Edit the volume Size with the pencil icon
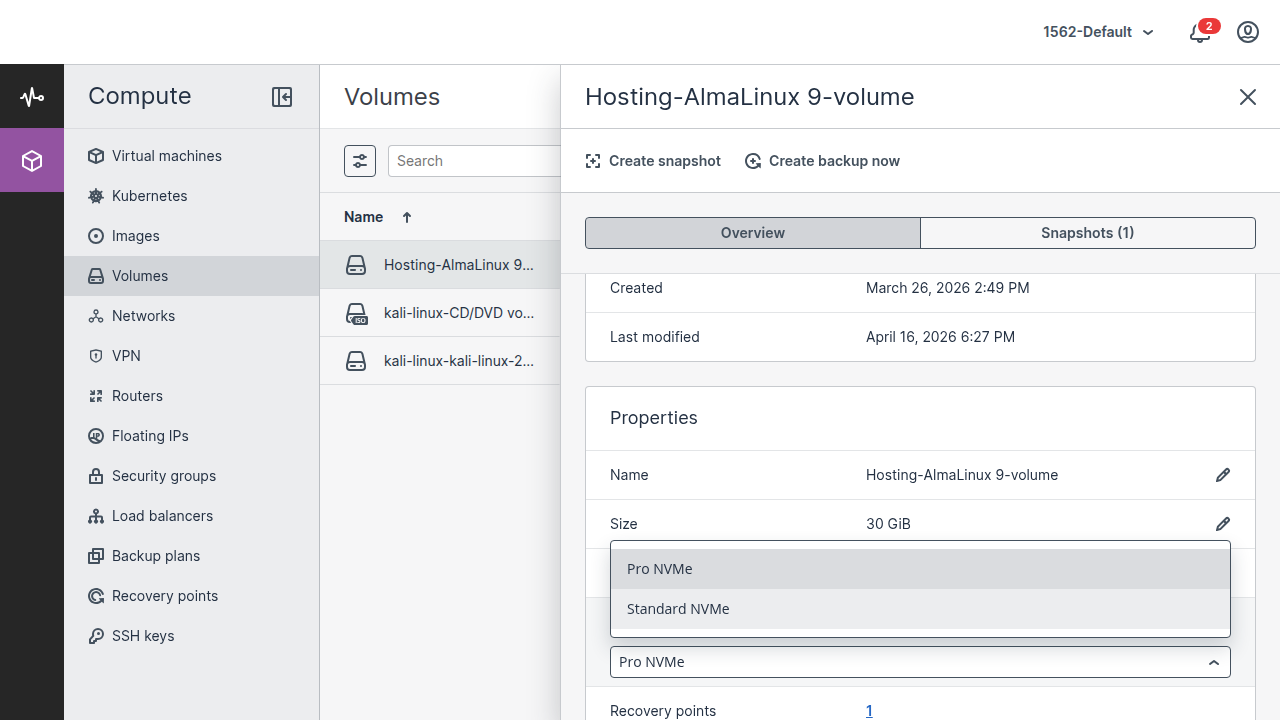1280x720 pixels. tap(1222, 524)
